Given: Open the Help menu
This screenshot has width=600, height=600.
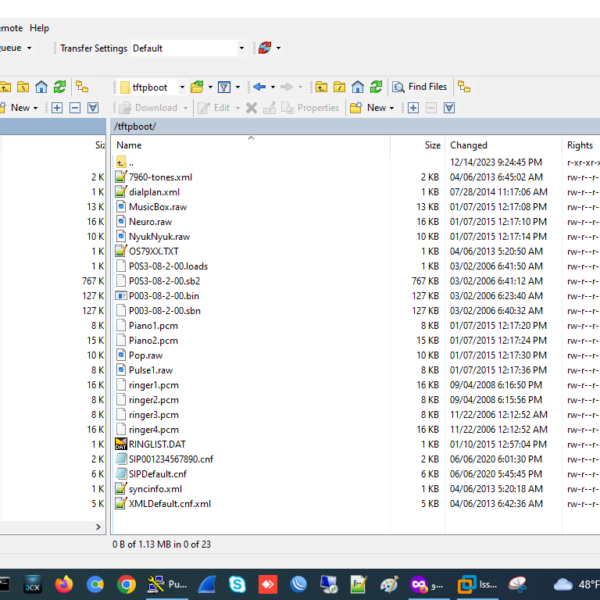Looking at the screenshot, I should [39, 28].
